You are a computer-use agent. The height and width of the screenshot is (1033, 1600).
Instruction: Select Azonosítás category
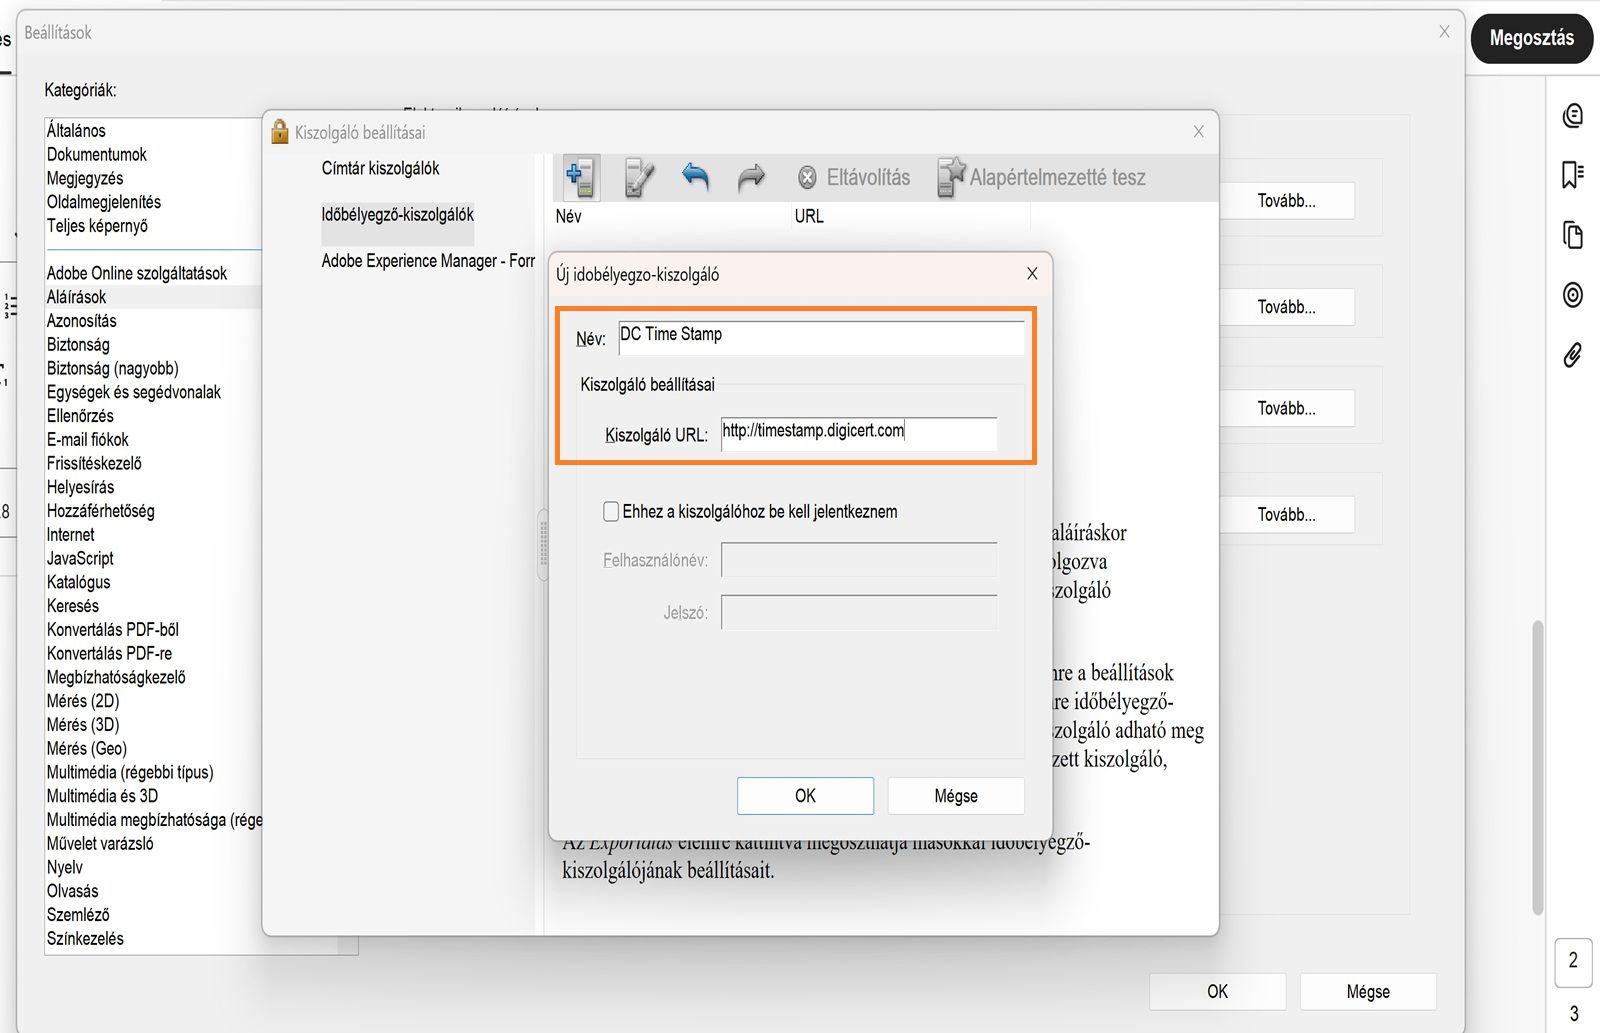[82, 321]
